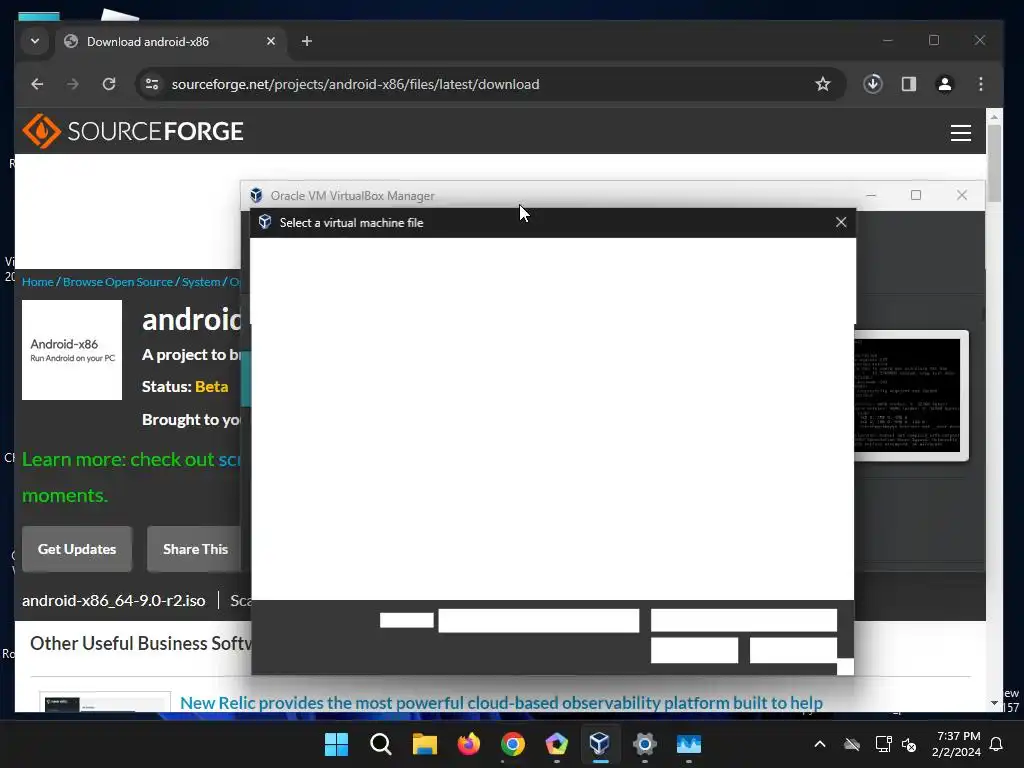Open Chrome profile menu

[945, 84]
